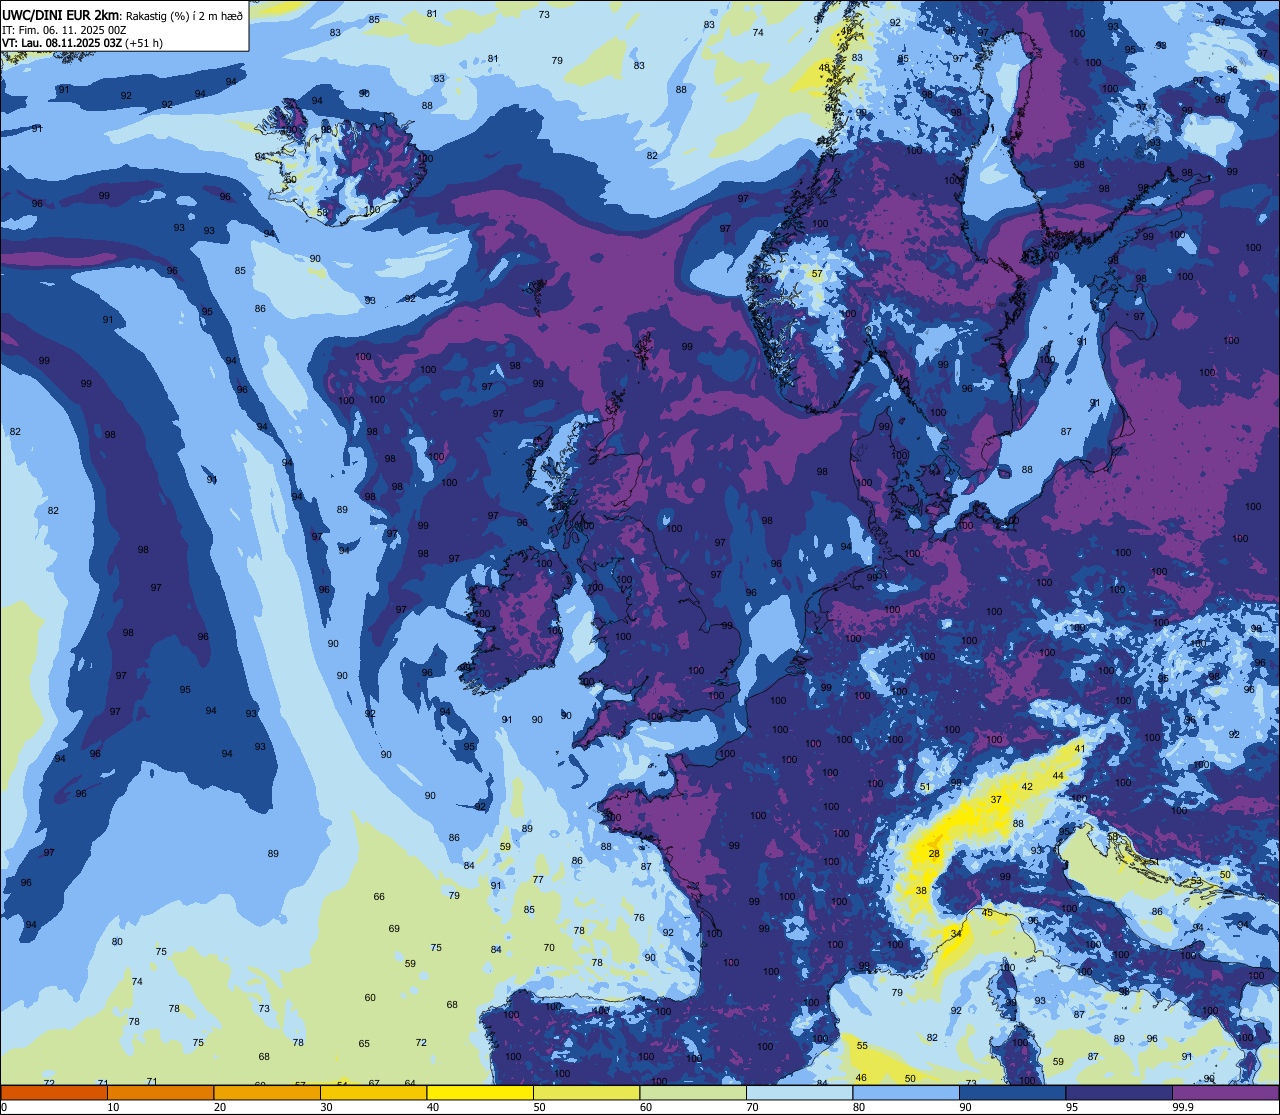Click 'Rakastig (%) í 2 m hæð' label

[184, 15]
